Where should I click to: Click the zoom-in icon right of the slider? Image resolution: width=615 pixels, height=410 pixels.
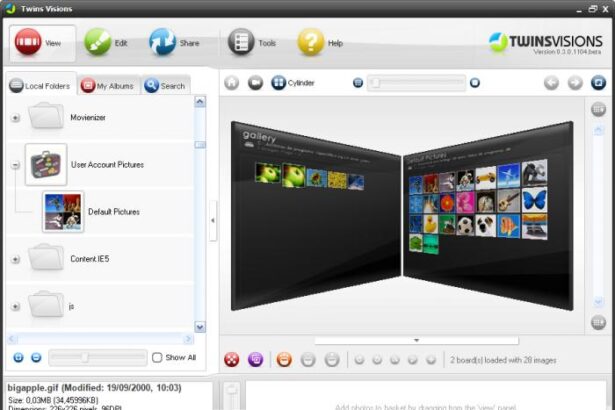point(475,83)
